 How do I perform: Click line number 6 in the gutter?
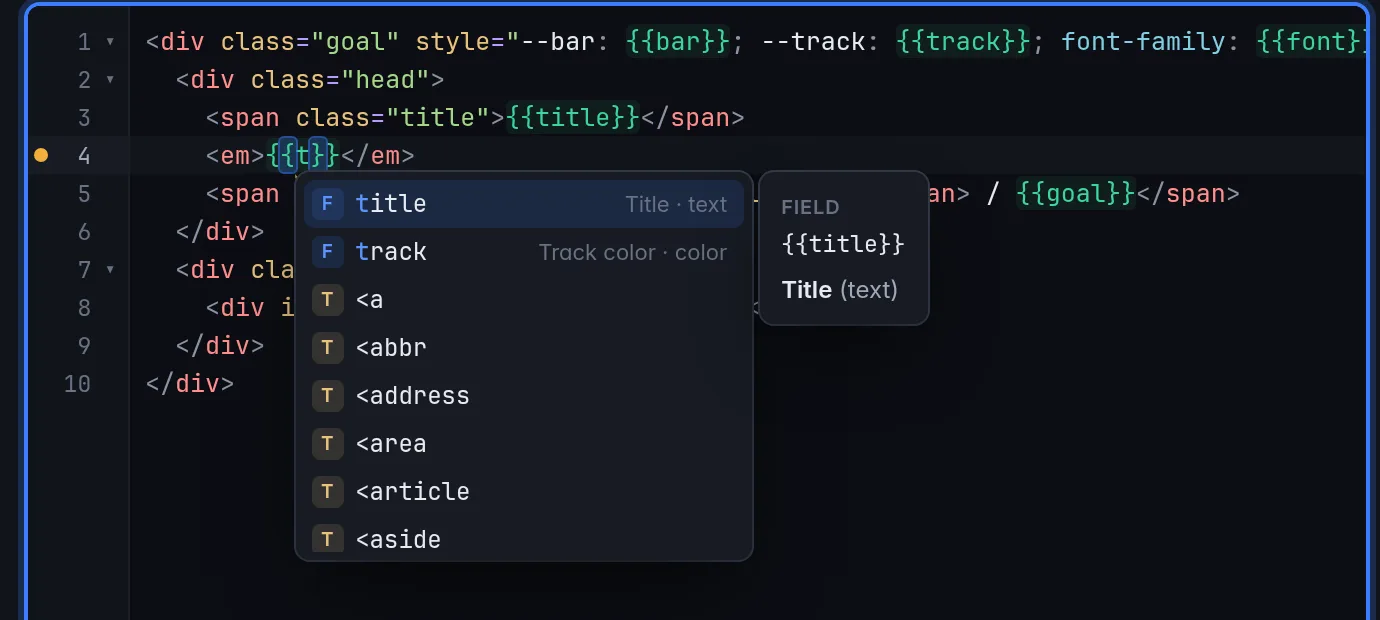click(x=84, y=232)
